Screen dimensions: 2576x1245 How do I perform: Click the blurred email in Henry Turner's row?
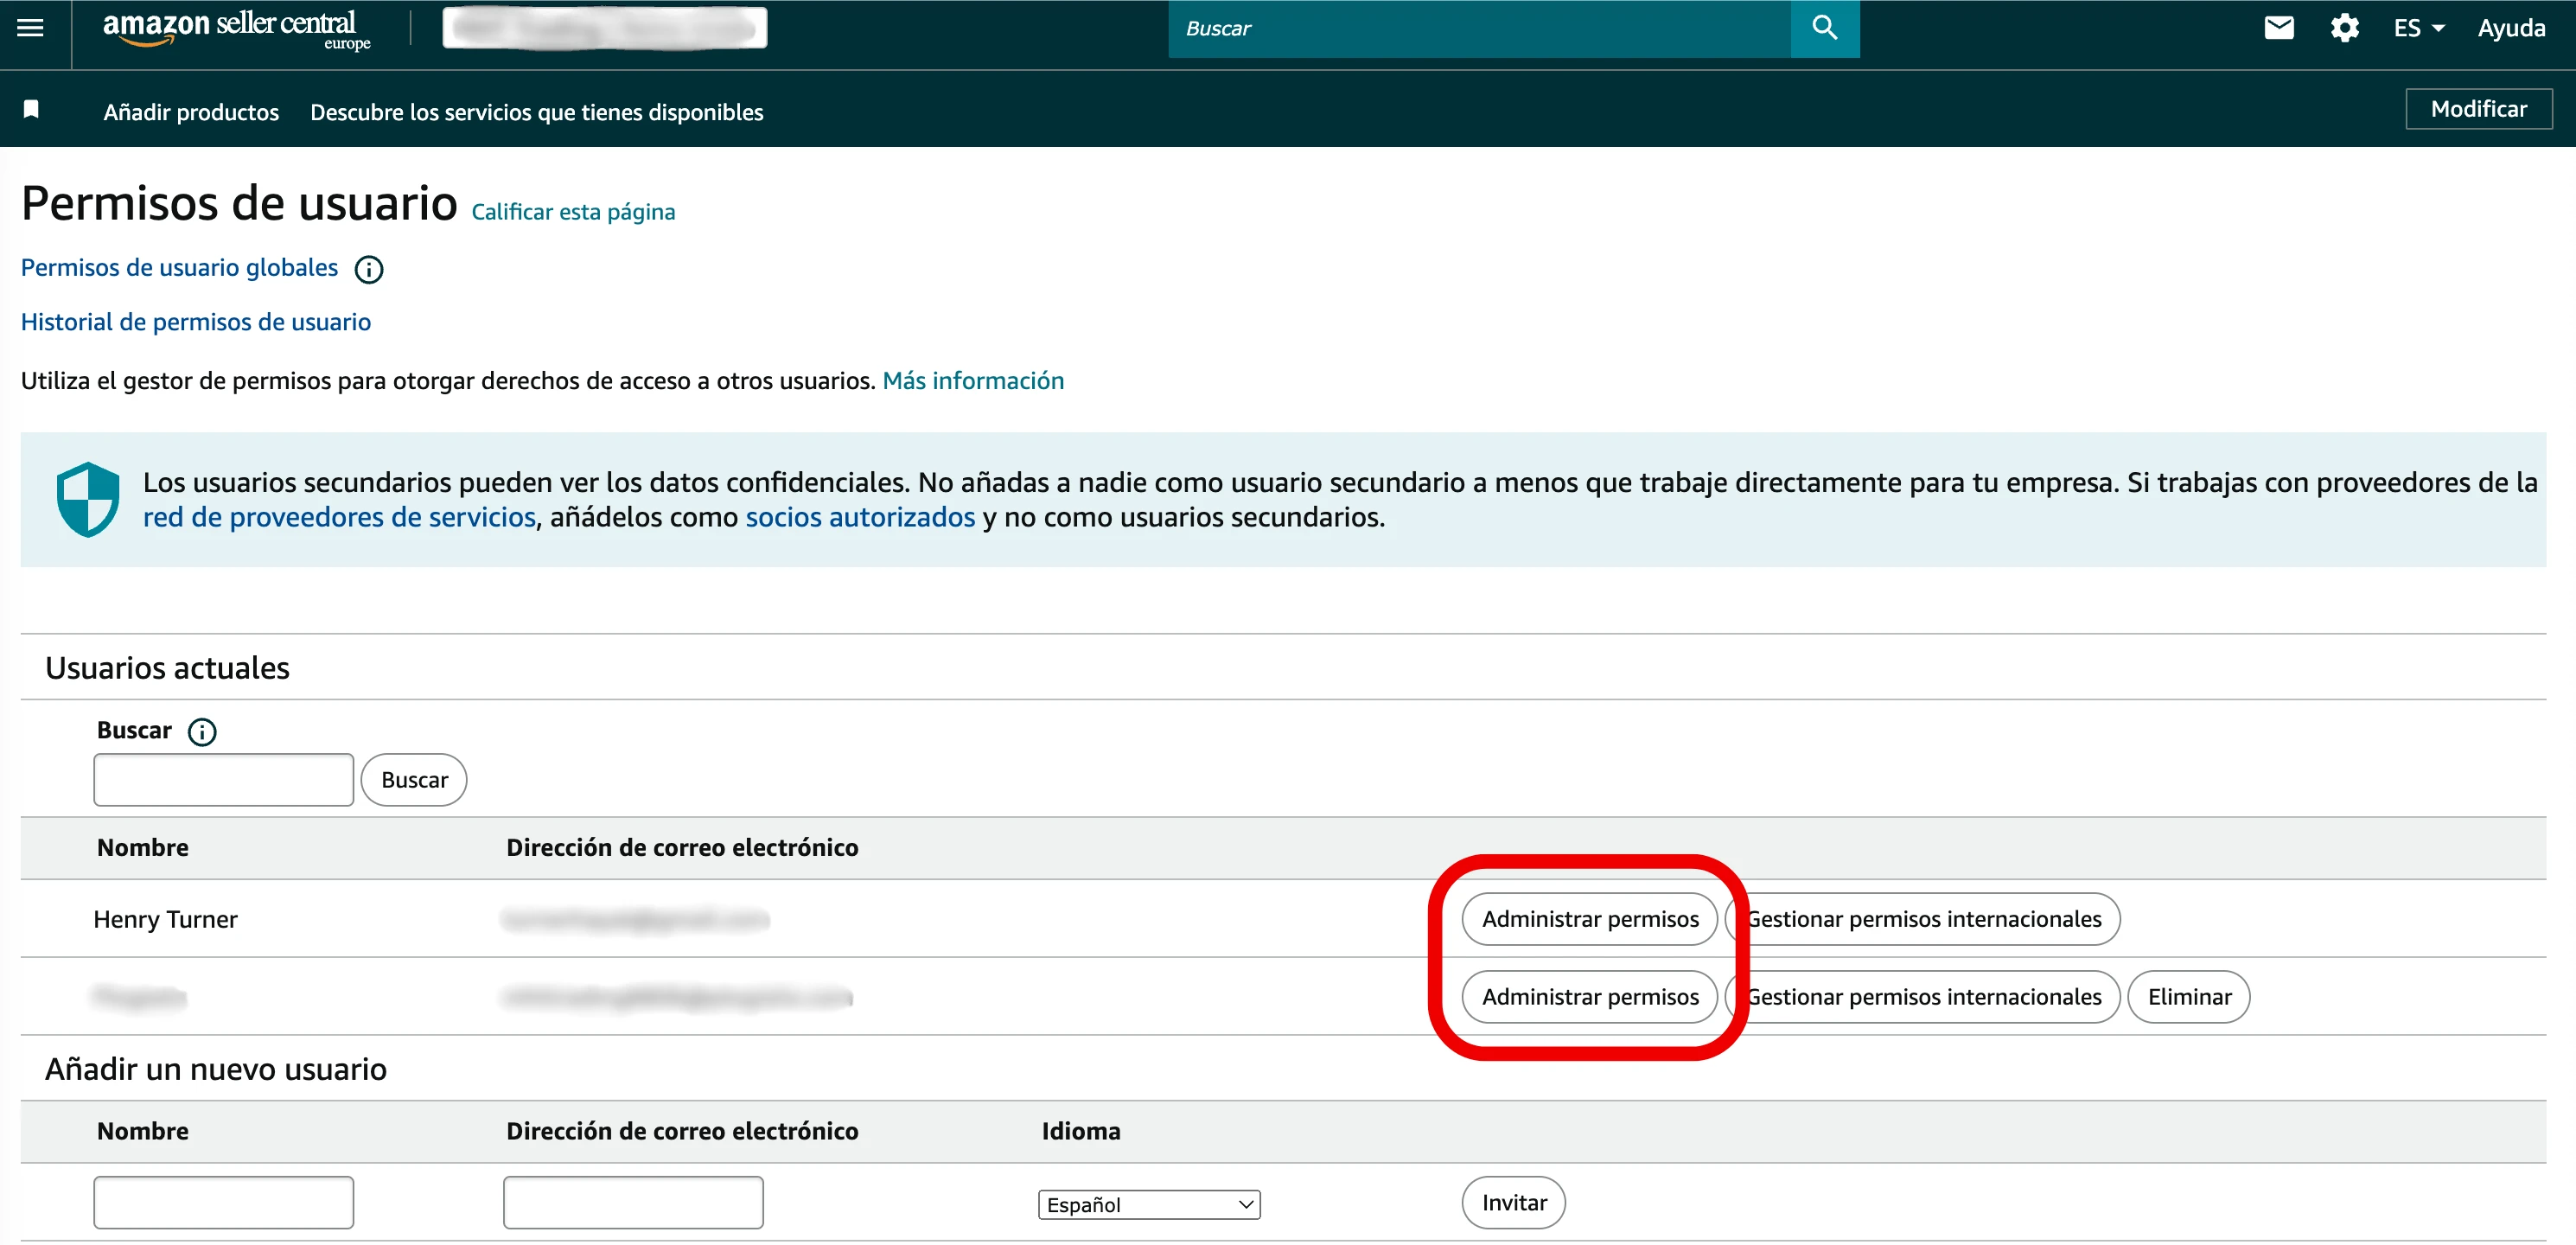tap(635, 919)
